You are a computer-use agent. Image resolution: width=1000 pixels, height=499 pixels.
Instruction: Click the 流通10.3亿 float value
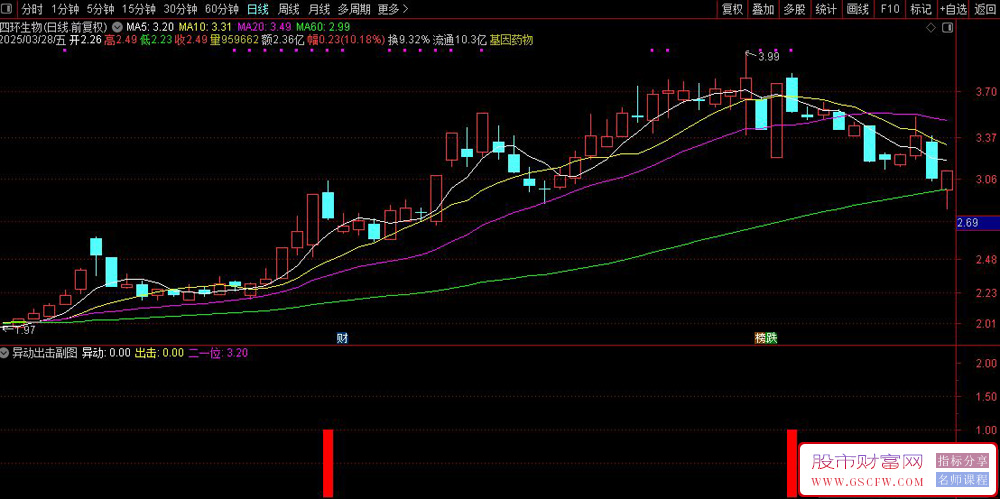(x=459, y=40)
